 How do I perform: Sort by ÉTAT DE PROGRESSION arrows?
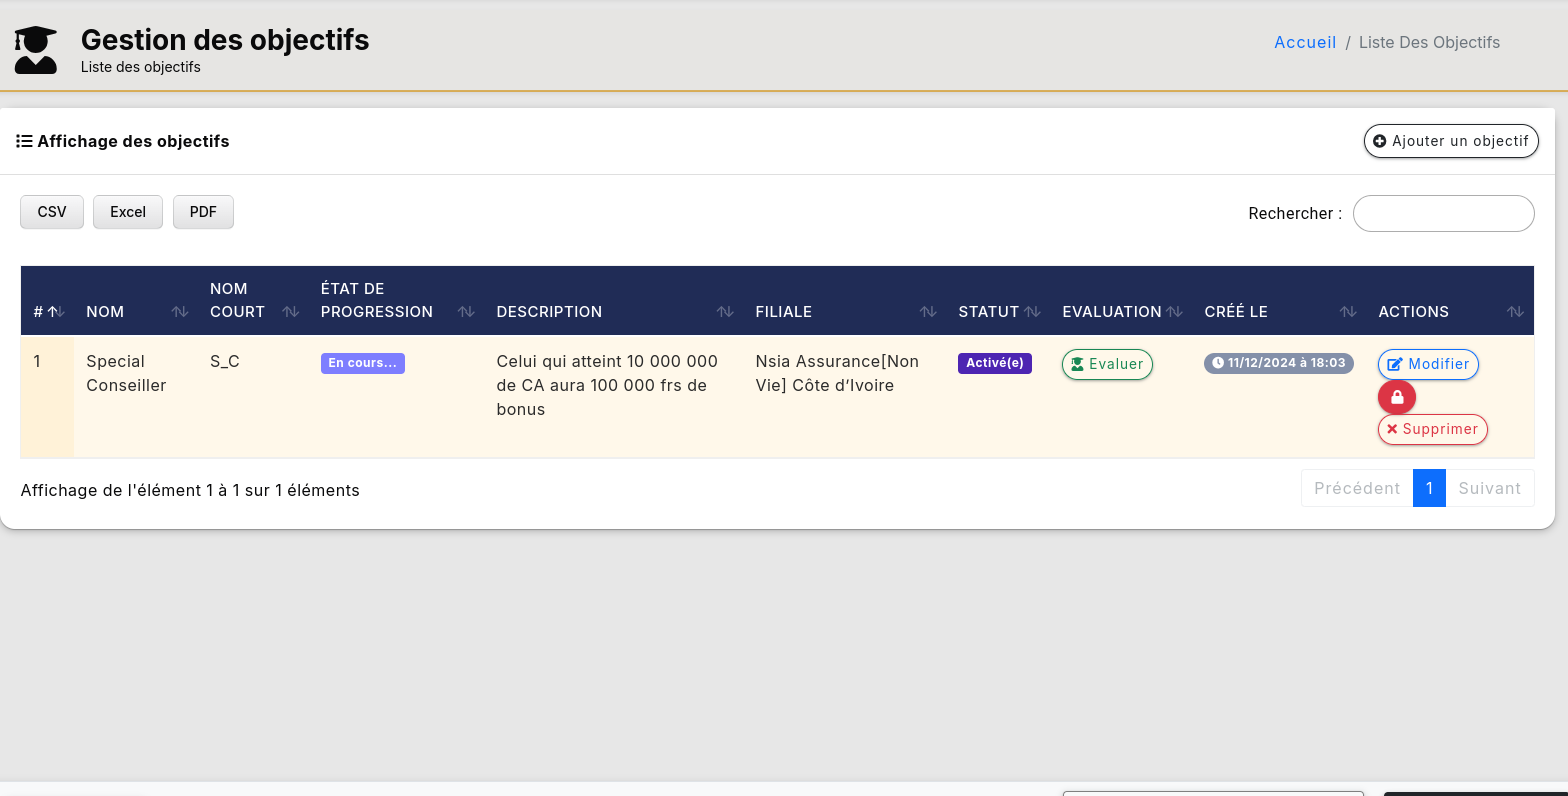pyautogui.click(x=466, y=312)
